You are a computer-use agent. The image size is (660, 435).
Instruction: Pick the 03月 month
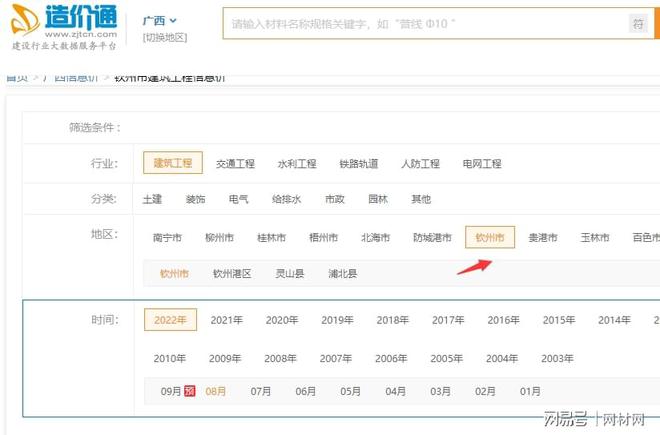coord(441,392)
